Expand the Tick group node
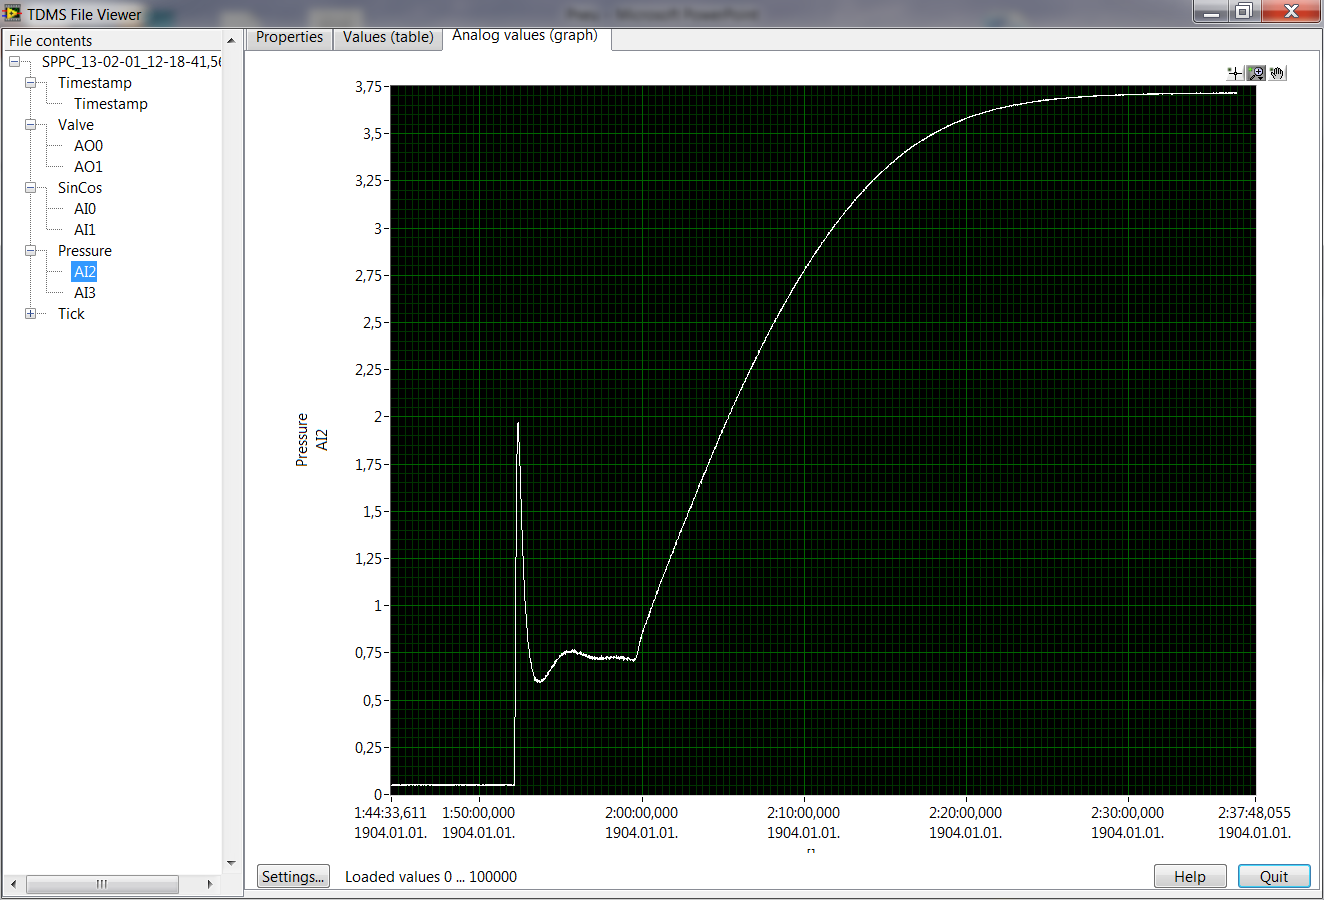 click(31, 314)
